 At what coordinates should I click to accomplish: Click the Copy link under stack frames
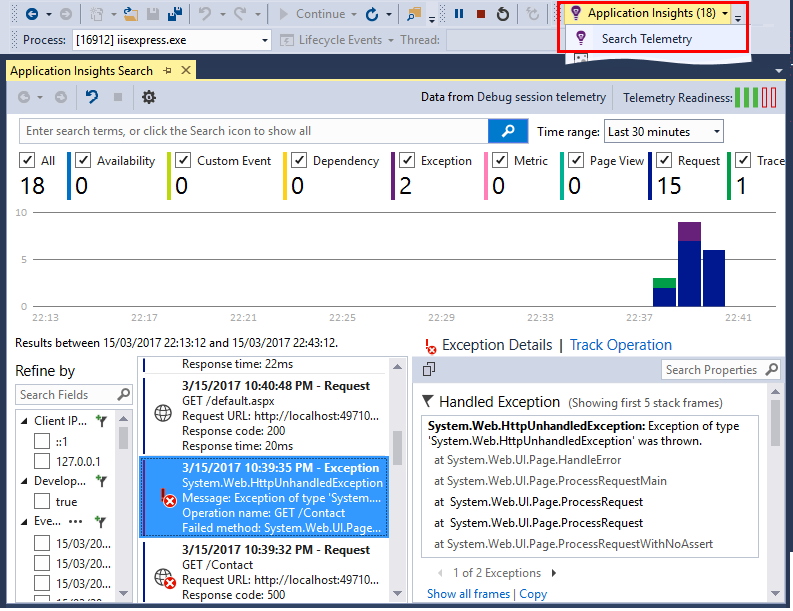(533, 594)
